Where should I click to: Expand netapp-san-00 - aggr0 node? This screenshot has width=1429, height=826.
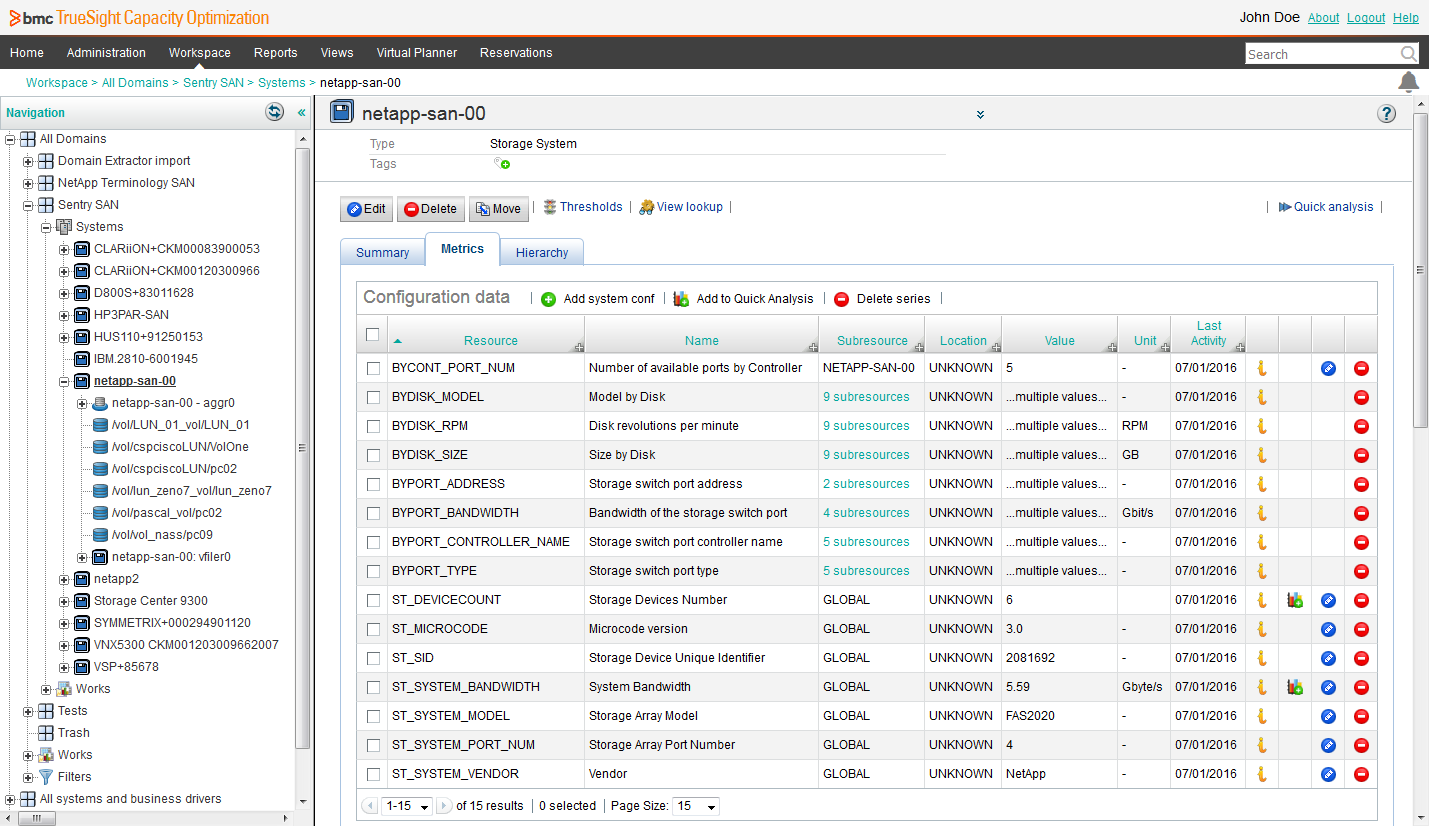82,403
